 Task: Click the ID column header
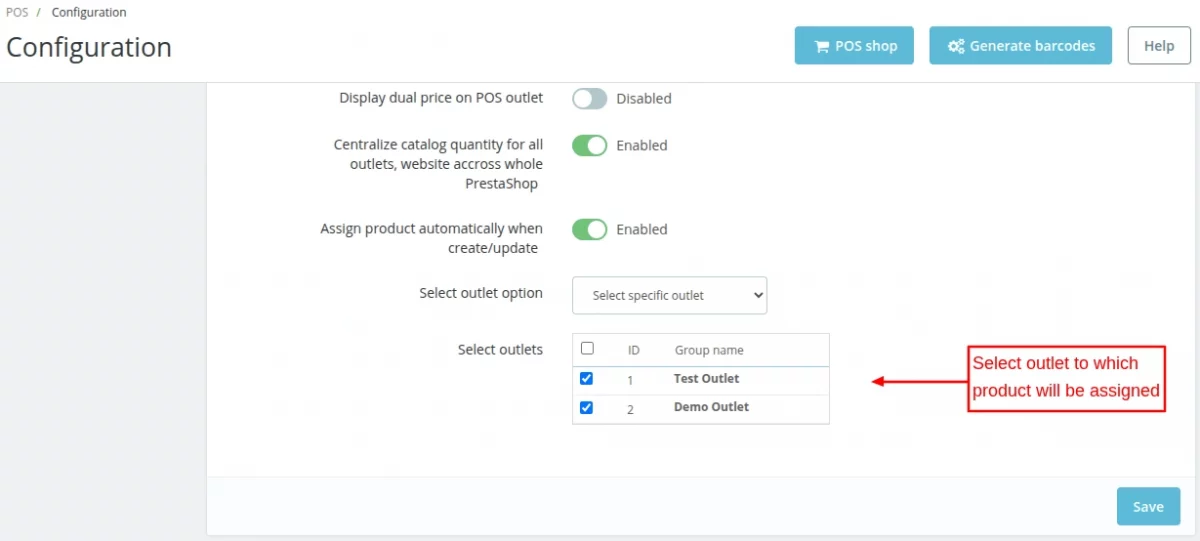tap(634, 351)
